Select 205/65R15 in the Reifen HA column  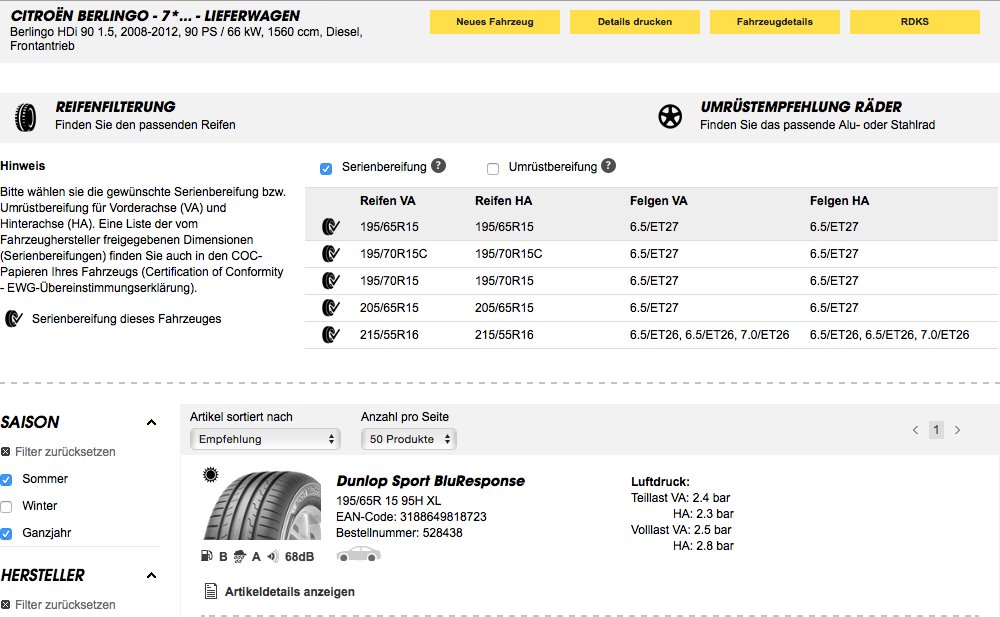[x=504, y=308]
